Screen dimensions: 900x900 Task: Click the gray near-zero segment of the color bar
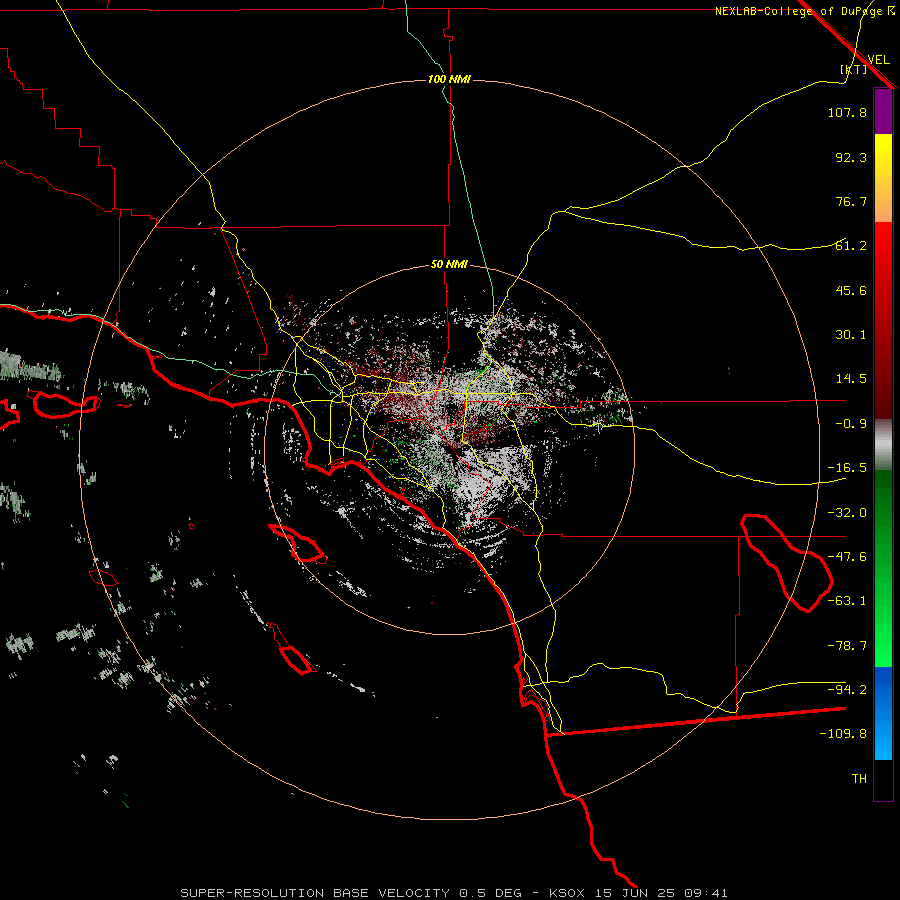coord(883,444)
